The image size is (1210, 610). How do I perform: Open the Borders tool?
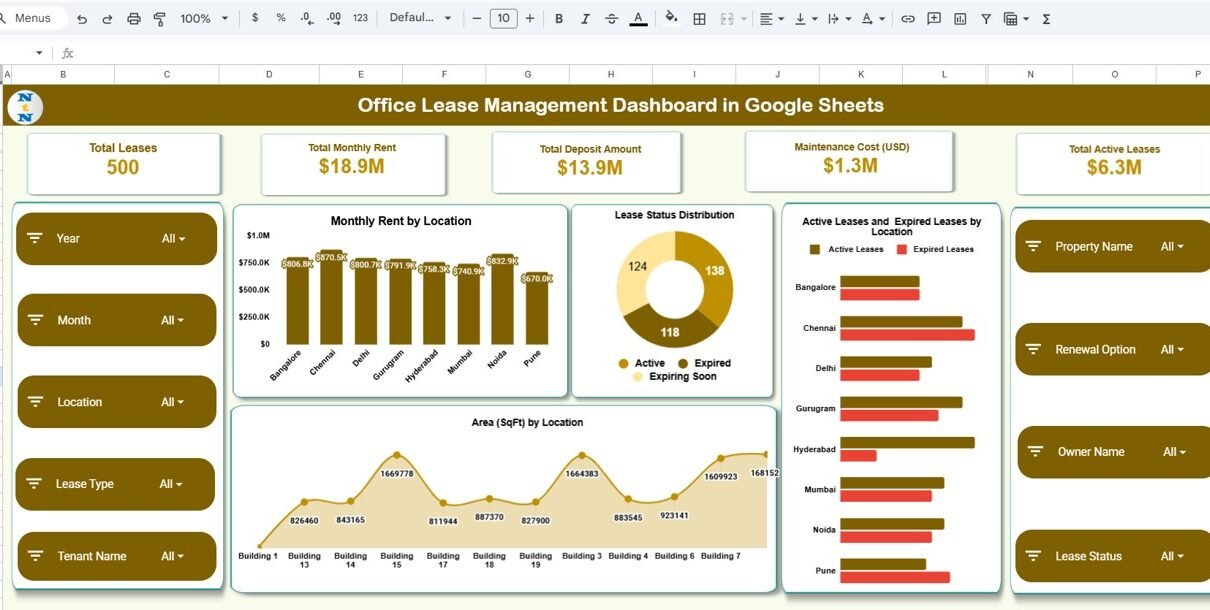(x=699, y=18)
